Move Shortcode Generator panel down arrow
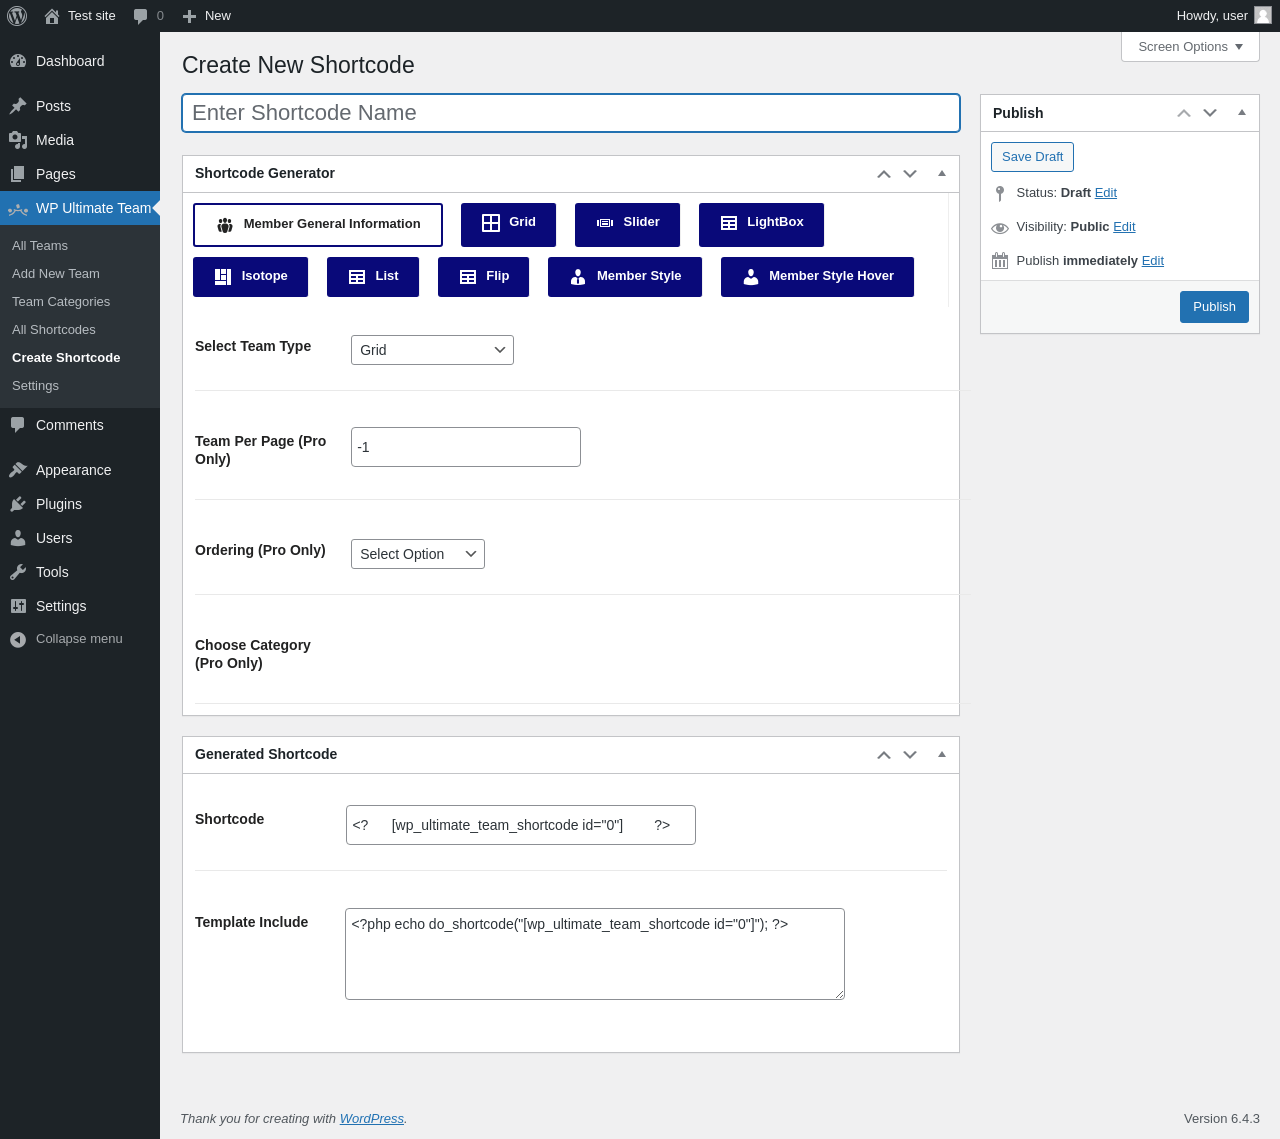This screenshot has height=1139, width=1280. pos(910,174)
